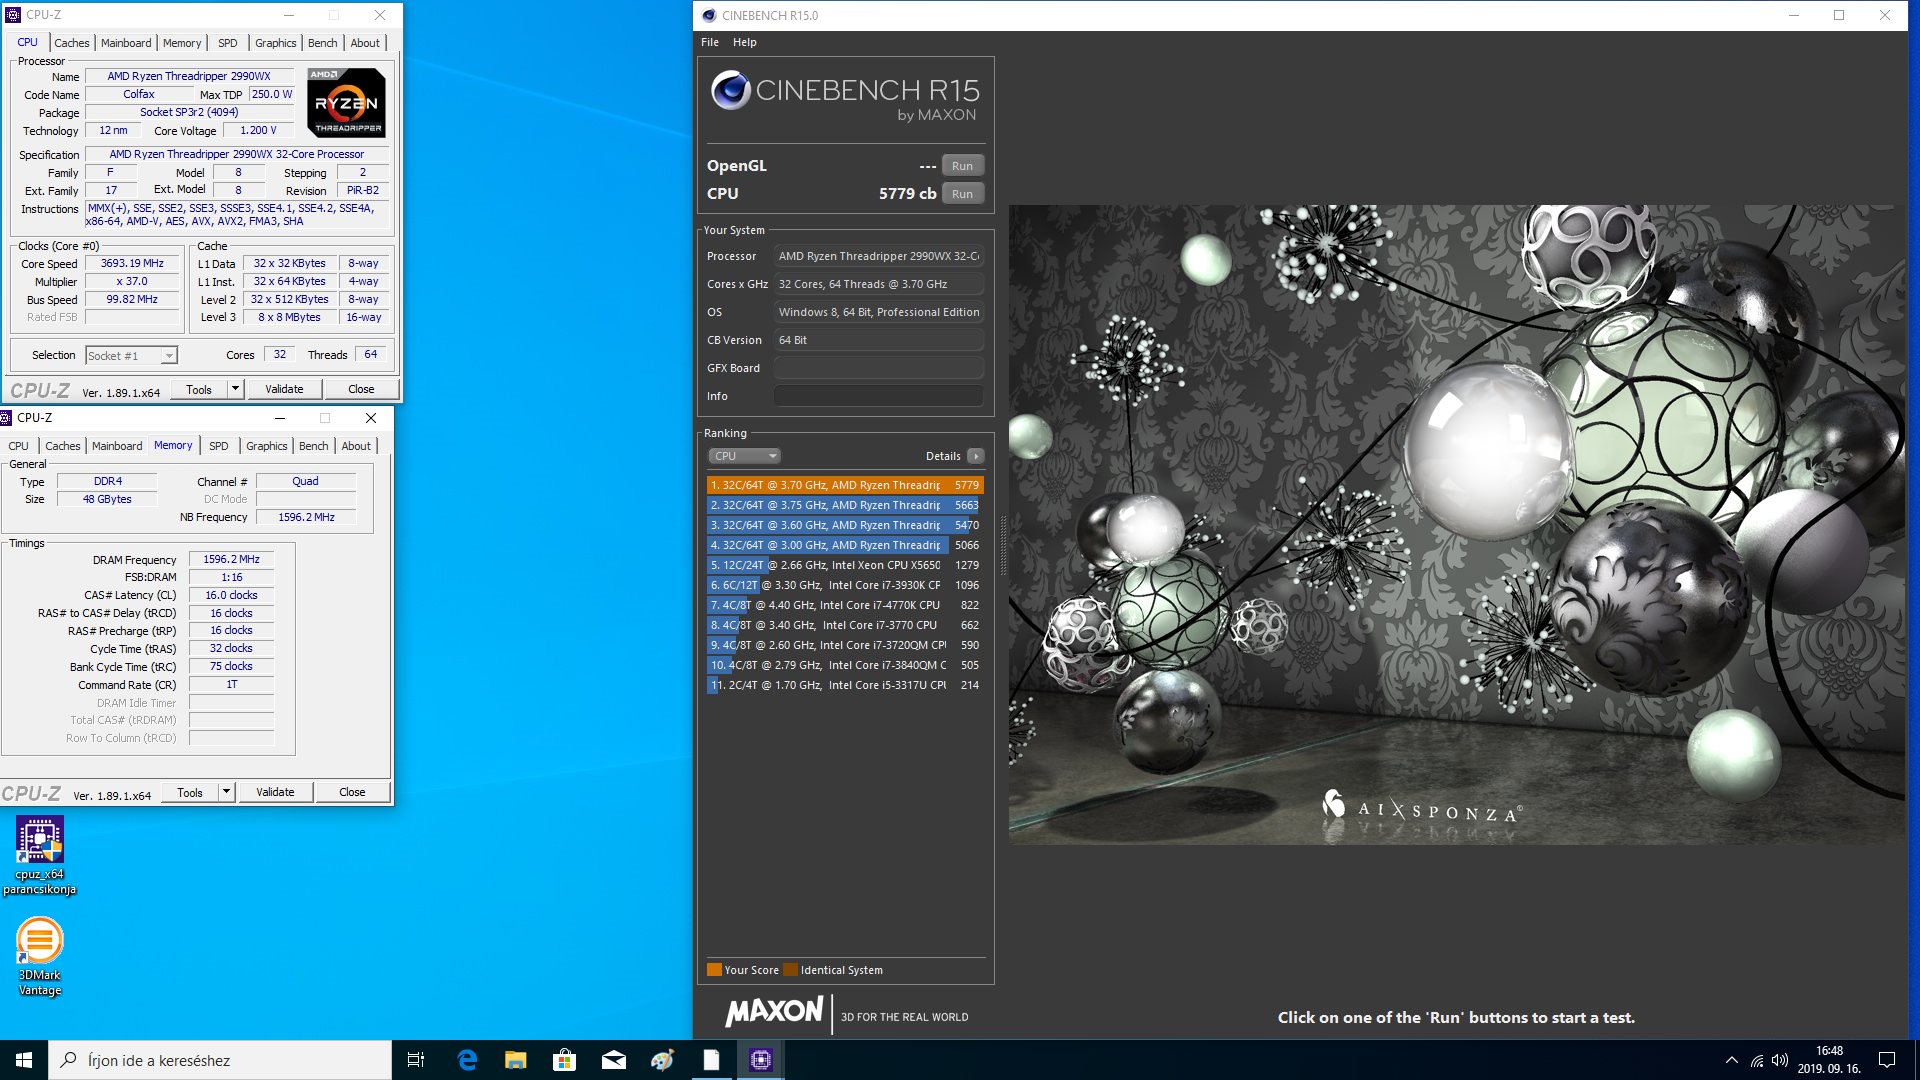Viewport: 1920px width, 1080px height.
Task: Open Microsoft Store from taskbar
Action: click(x=565, y=1060)
